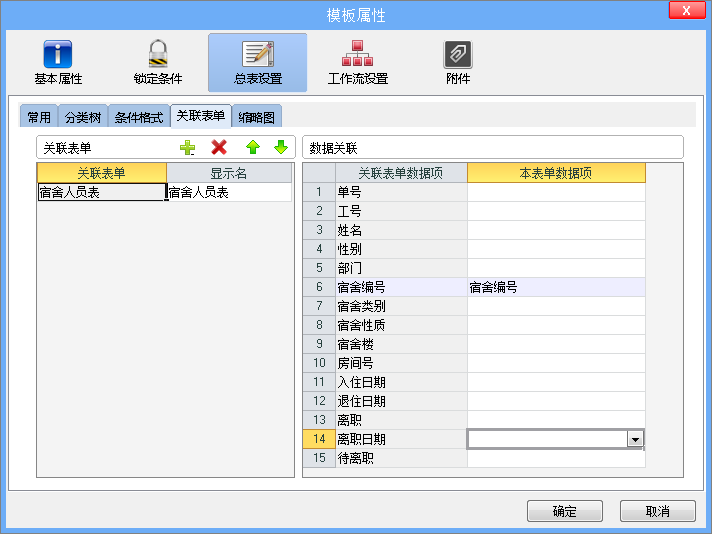Select the 房间号 data item row
The height and width of the screenshot is (534, 712).
point(401,363)
